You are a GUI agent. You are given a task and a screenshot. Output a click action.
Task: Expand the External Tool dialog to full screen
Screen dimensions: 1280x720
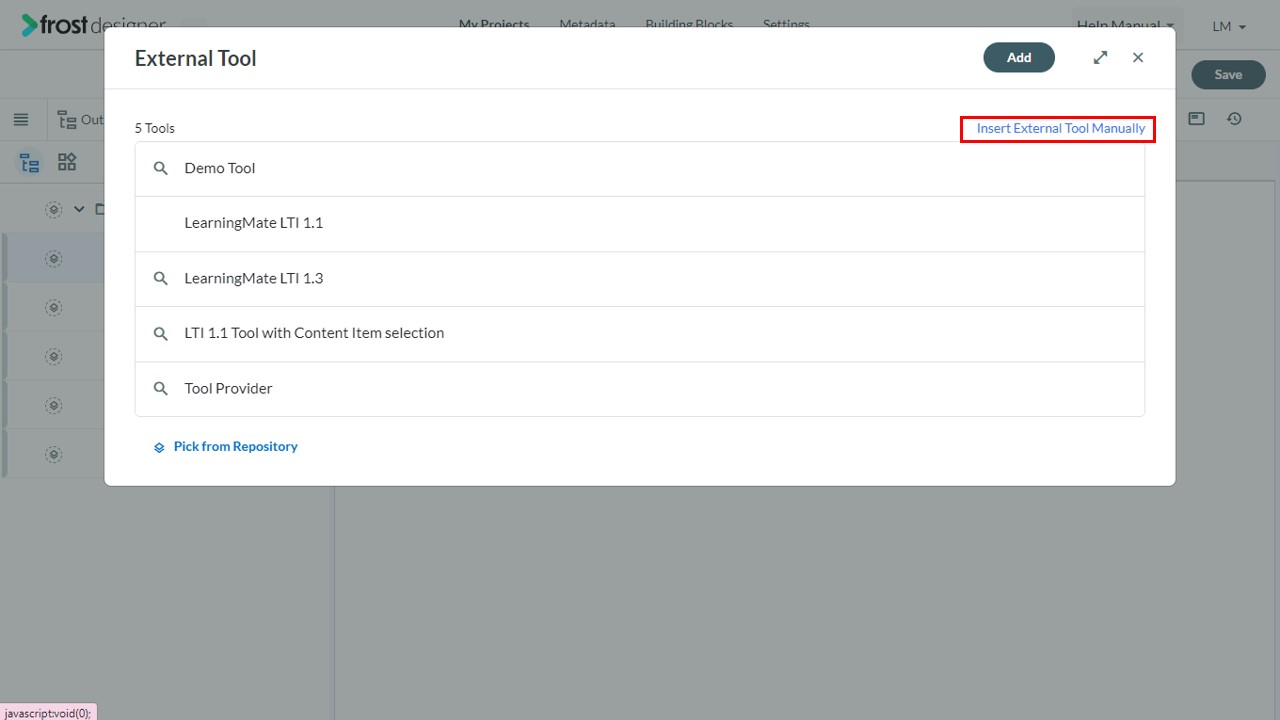pos(1100,58)
